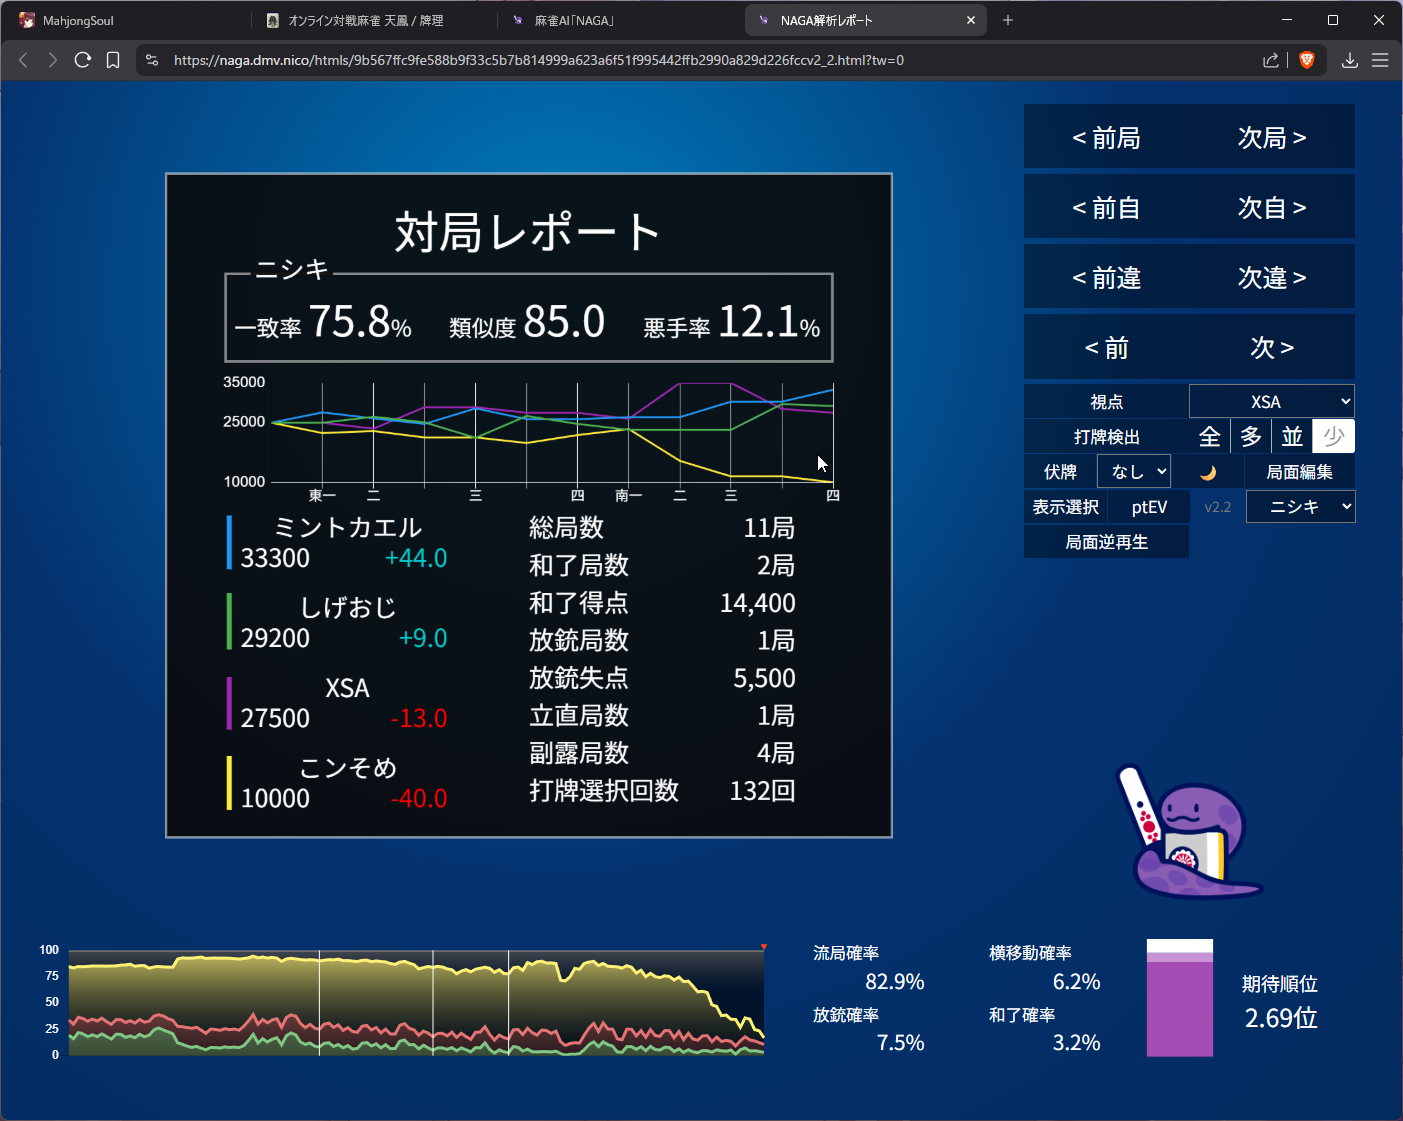Image resolution: width=1403 pixels, height=1121 pixels.
Task: Select the 少 discard detection option
Action: tap(1333, 437)
